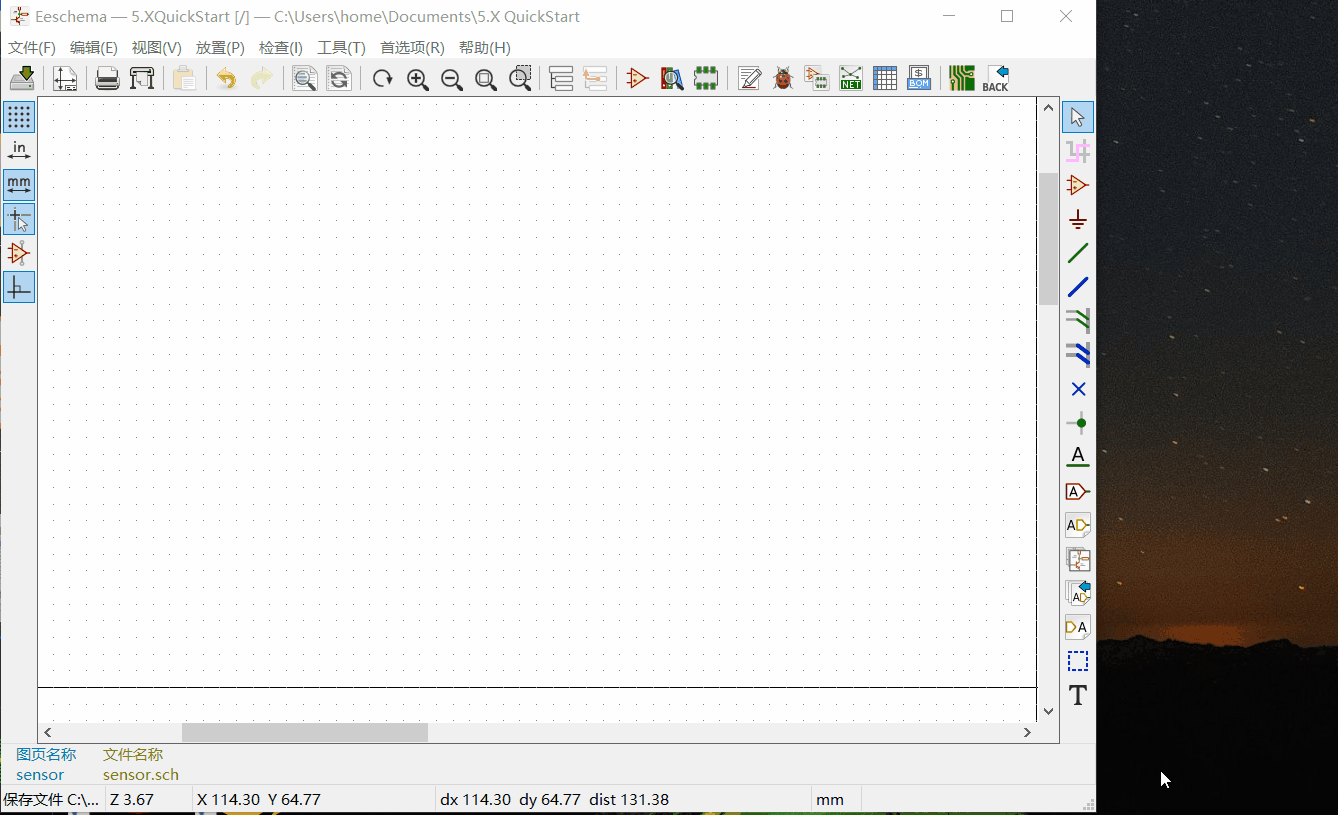1338x815 pixels.
Task: Expand the 视图(V) menu
Action: (157, 48)
